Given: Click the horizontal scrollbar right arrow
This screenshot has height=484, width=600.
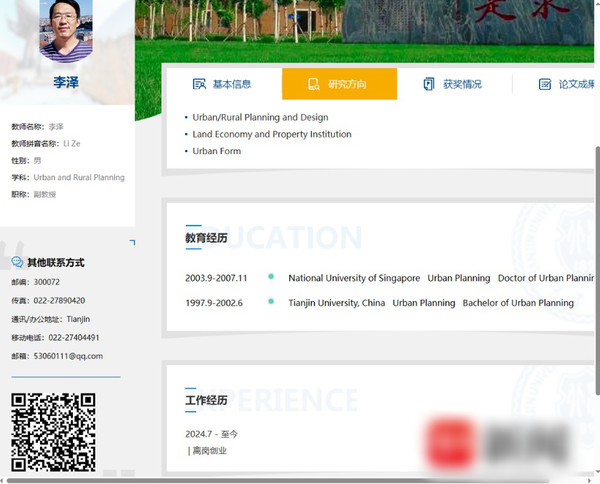Looking at the screenshot, I should tap(589, 481).
